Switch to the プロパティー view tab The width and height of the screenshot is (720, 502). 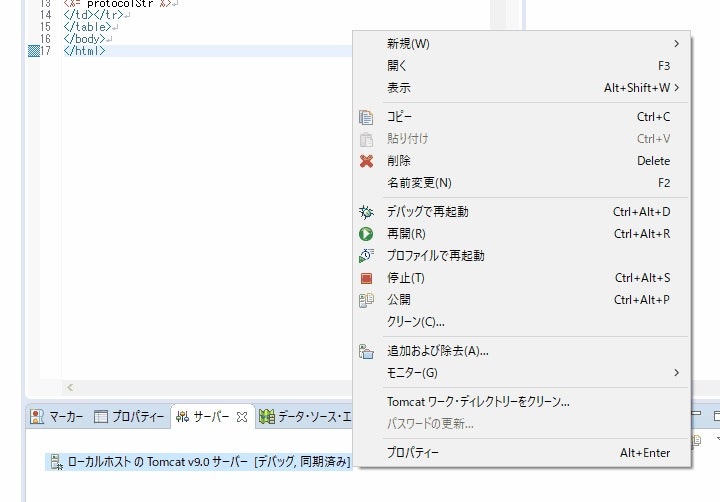[129, 417]
